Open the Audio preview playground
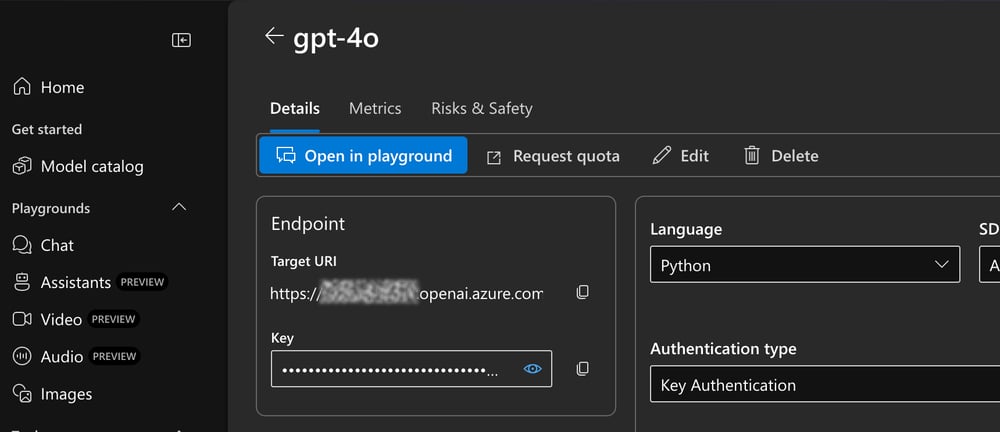 (x=62, y=357)
